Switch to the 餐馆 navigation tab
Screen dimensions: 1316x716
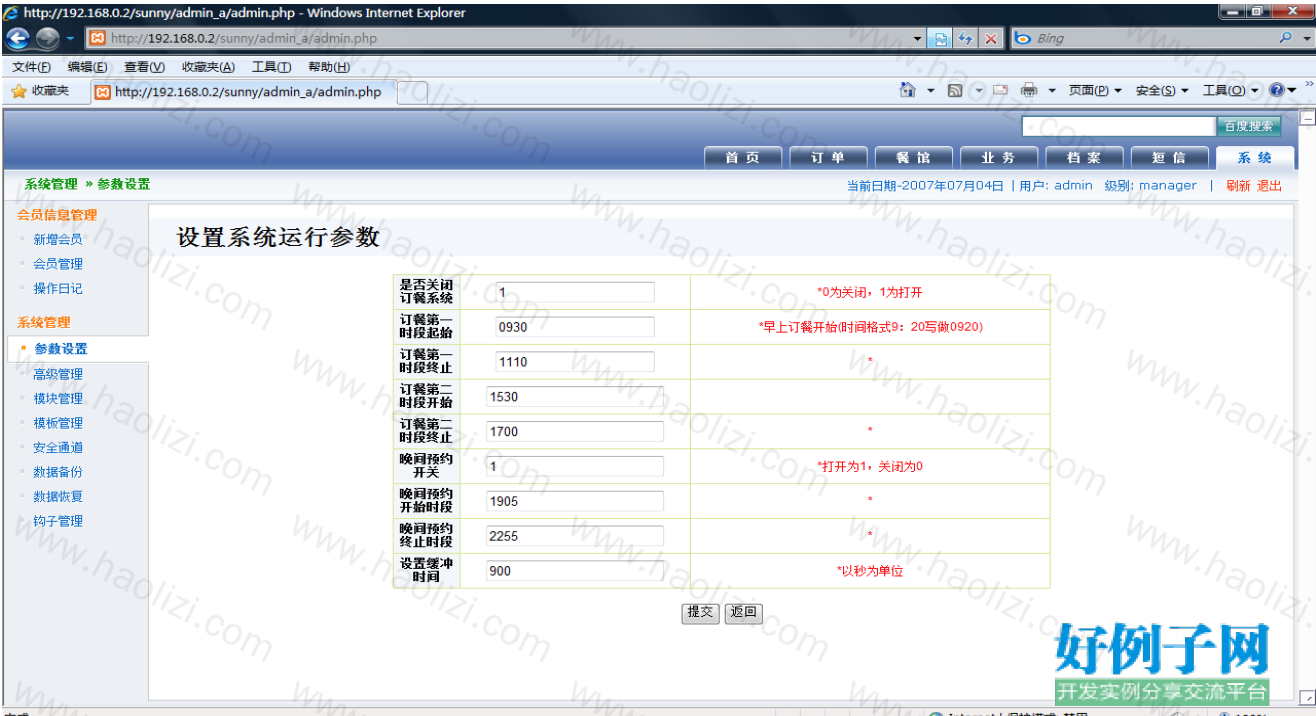pyautogui.click(x=912, y=158)
